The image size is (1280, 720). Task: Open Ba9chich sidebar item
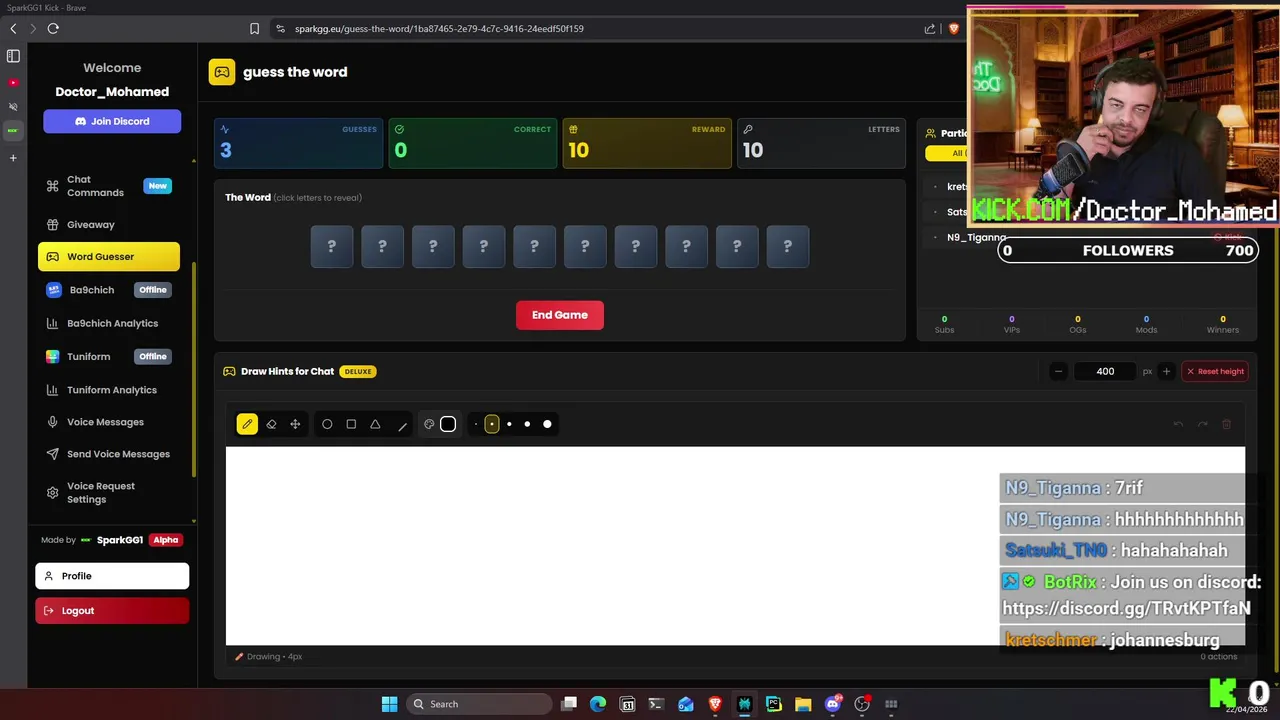coord(109,290)
